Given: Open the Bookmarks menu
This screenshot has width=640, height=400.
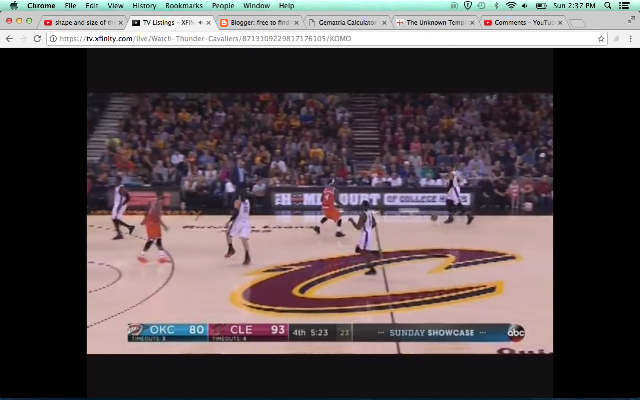Looking at the screenshot, I should click(184, 6).
